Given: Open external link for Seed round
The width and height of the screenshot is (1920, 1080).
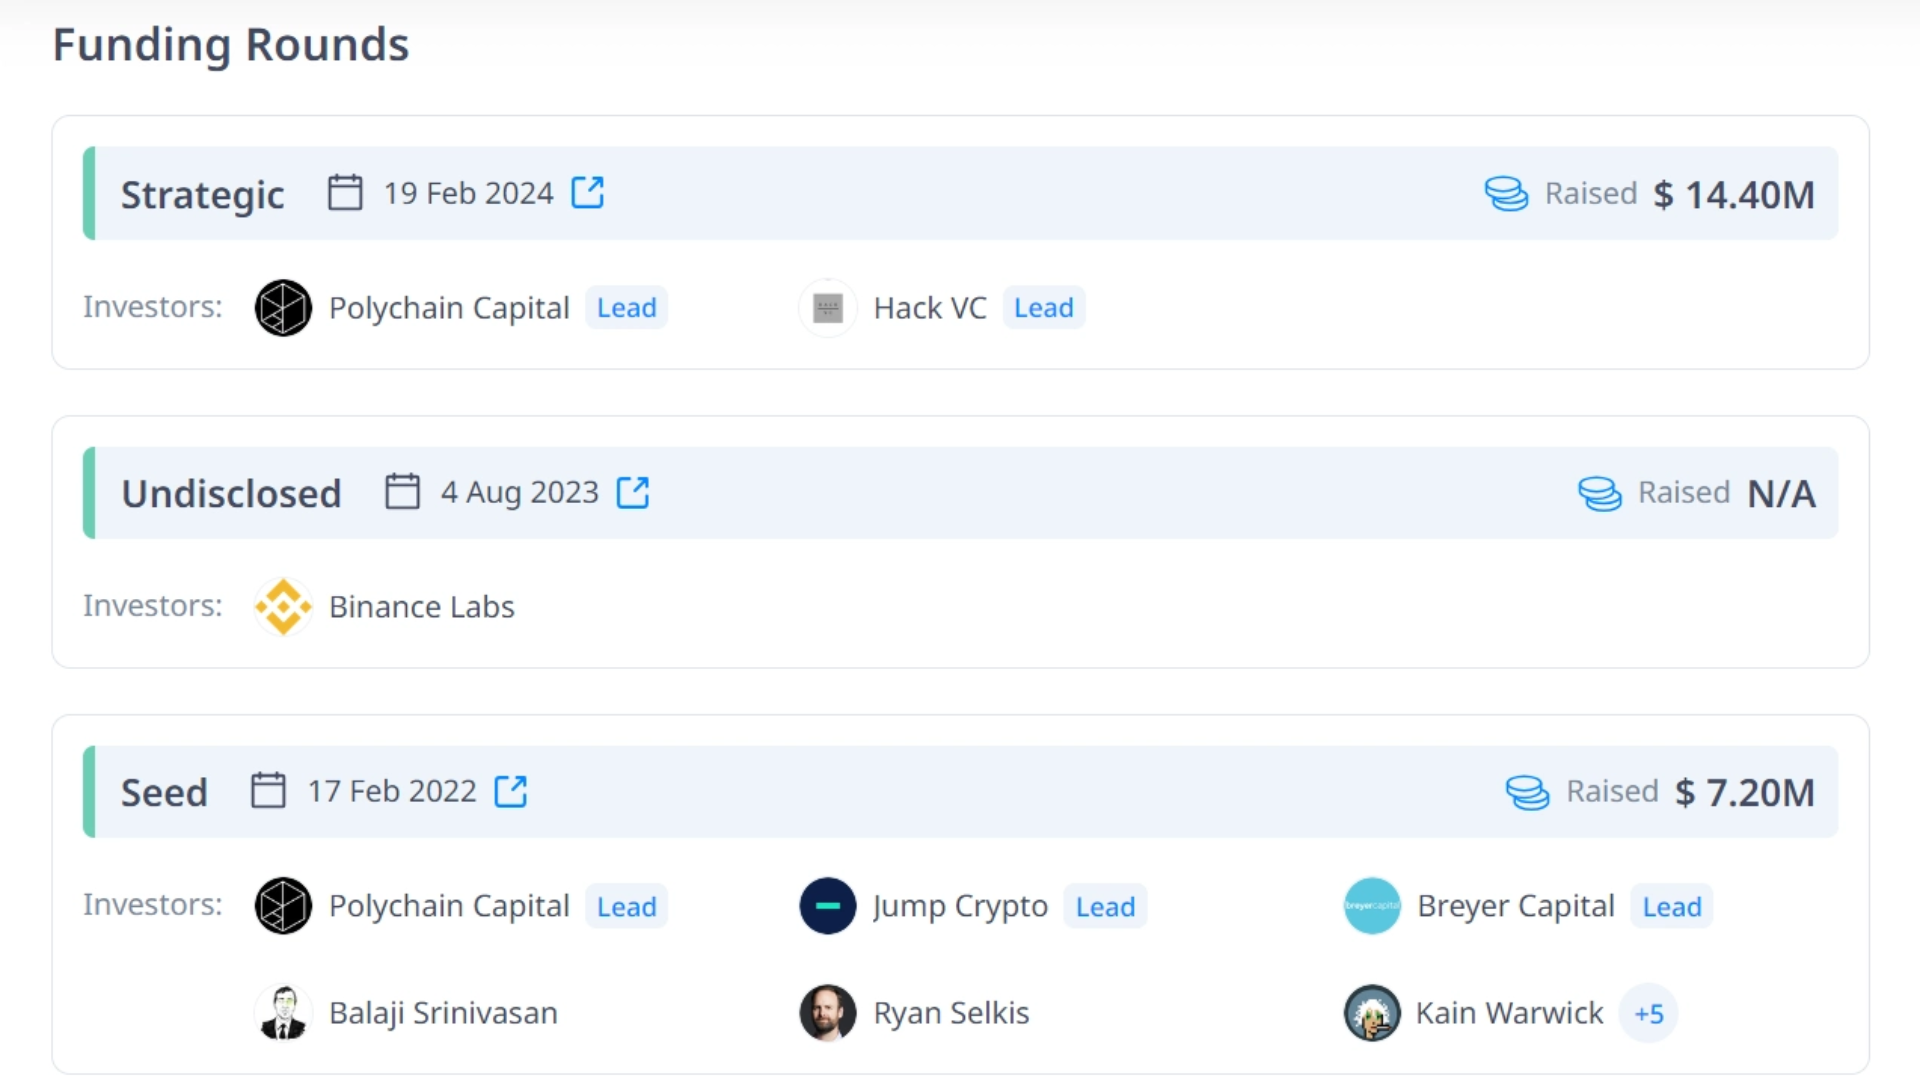Looking at the screenshot, I should 511,791.
